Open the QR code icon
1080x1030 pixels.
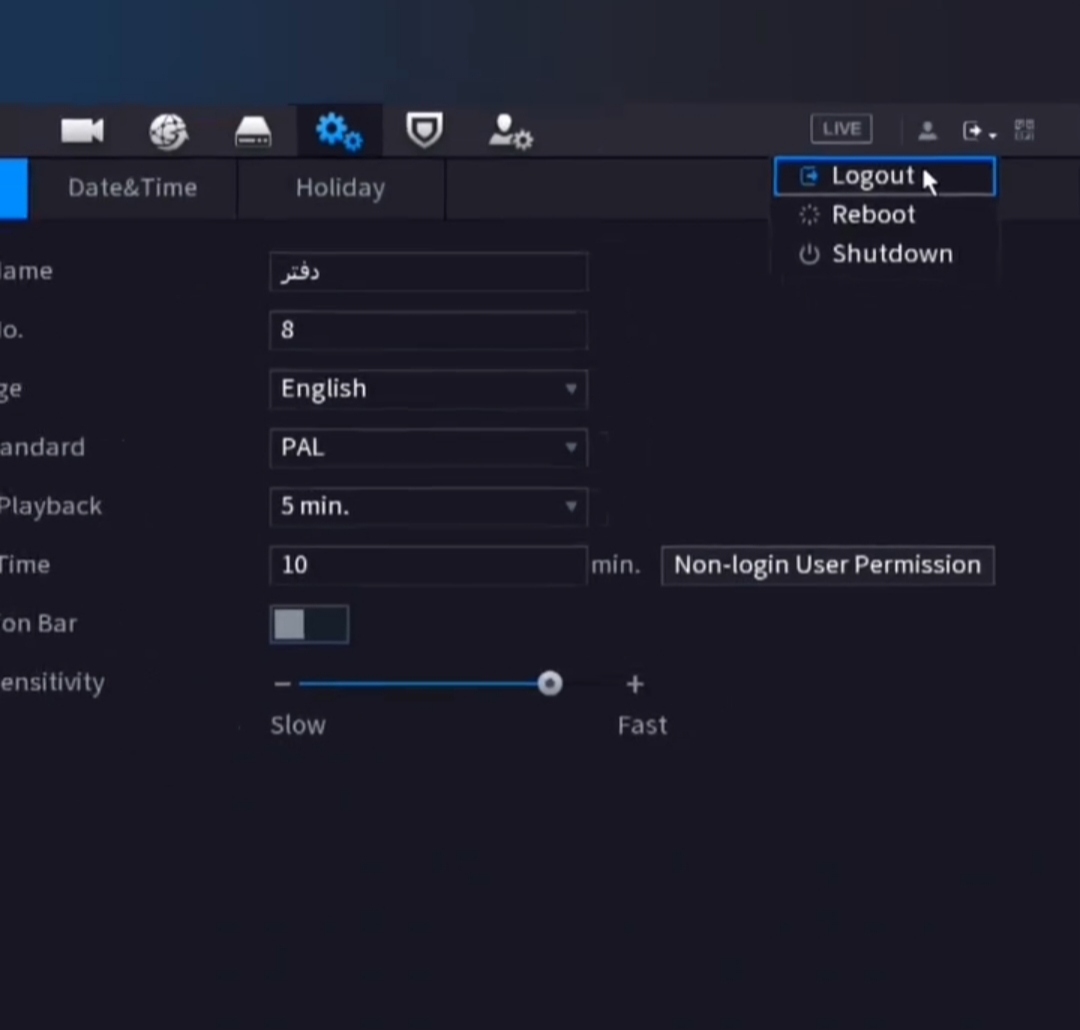[x=1024, y=130]
